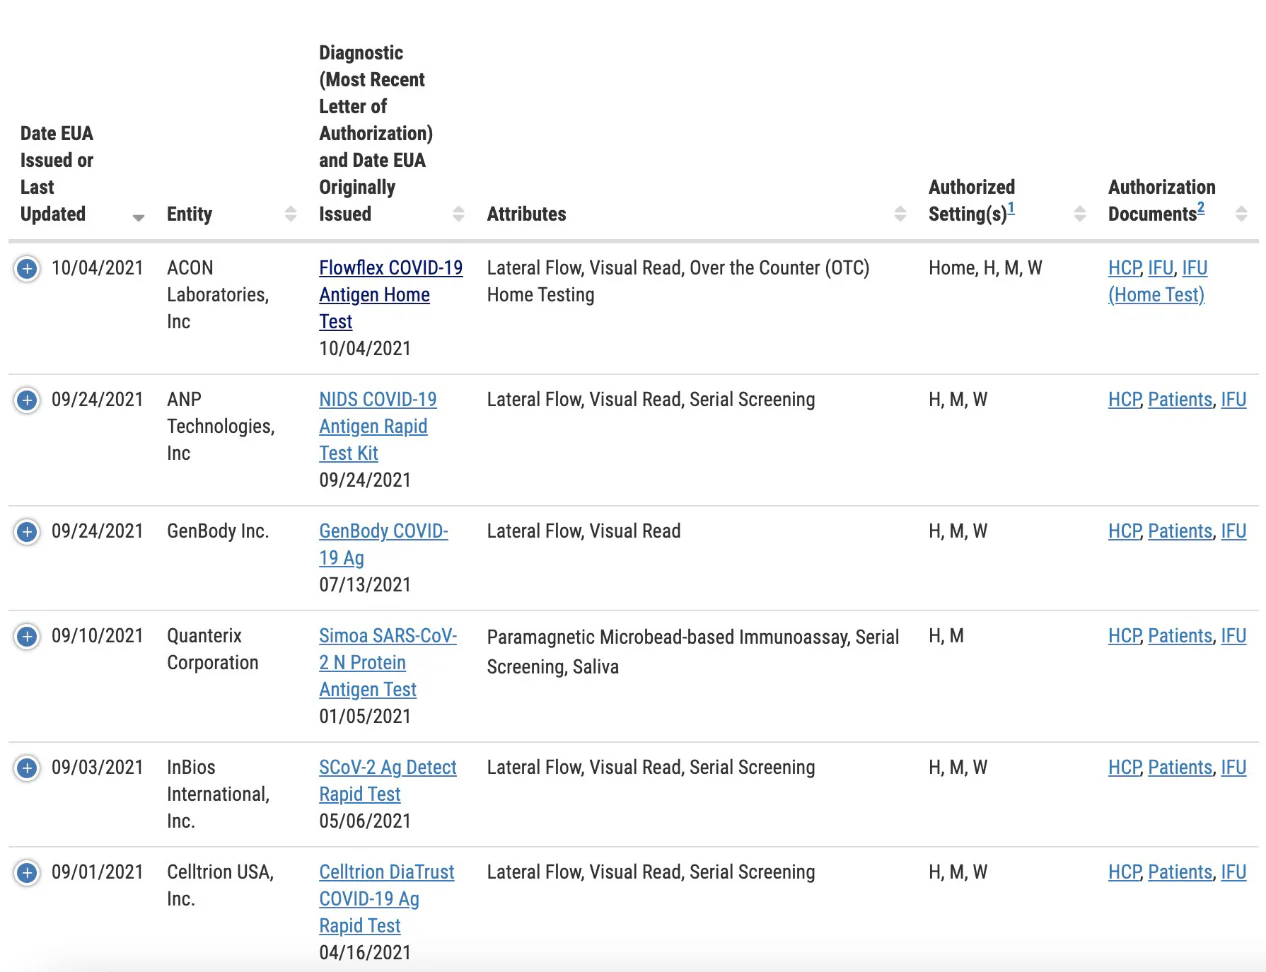Open IFU document for ANP Technologies
This screenshot has height=972, width=1266.
click(1234, 400)
